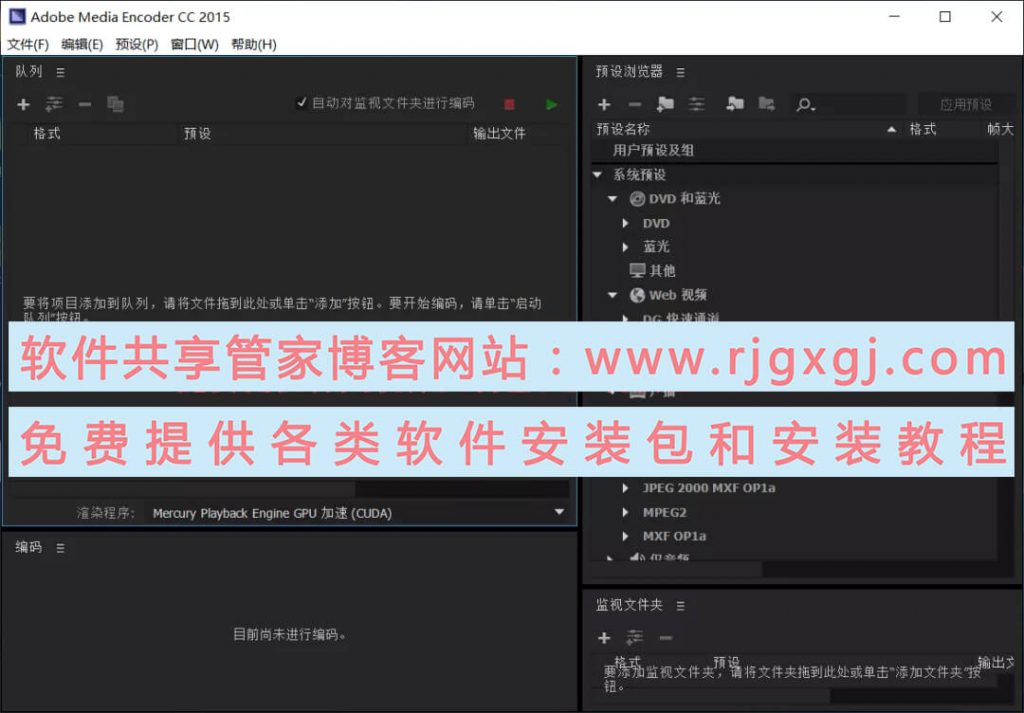Screen dimensions: 1024x713
Task: Open the 编辑(E) menu
Action: pos(82,44)
